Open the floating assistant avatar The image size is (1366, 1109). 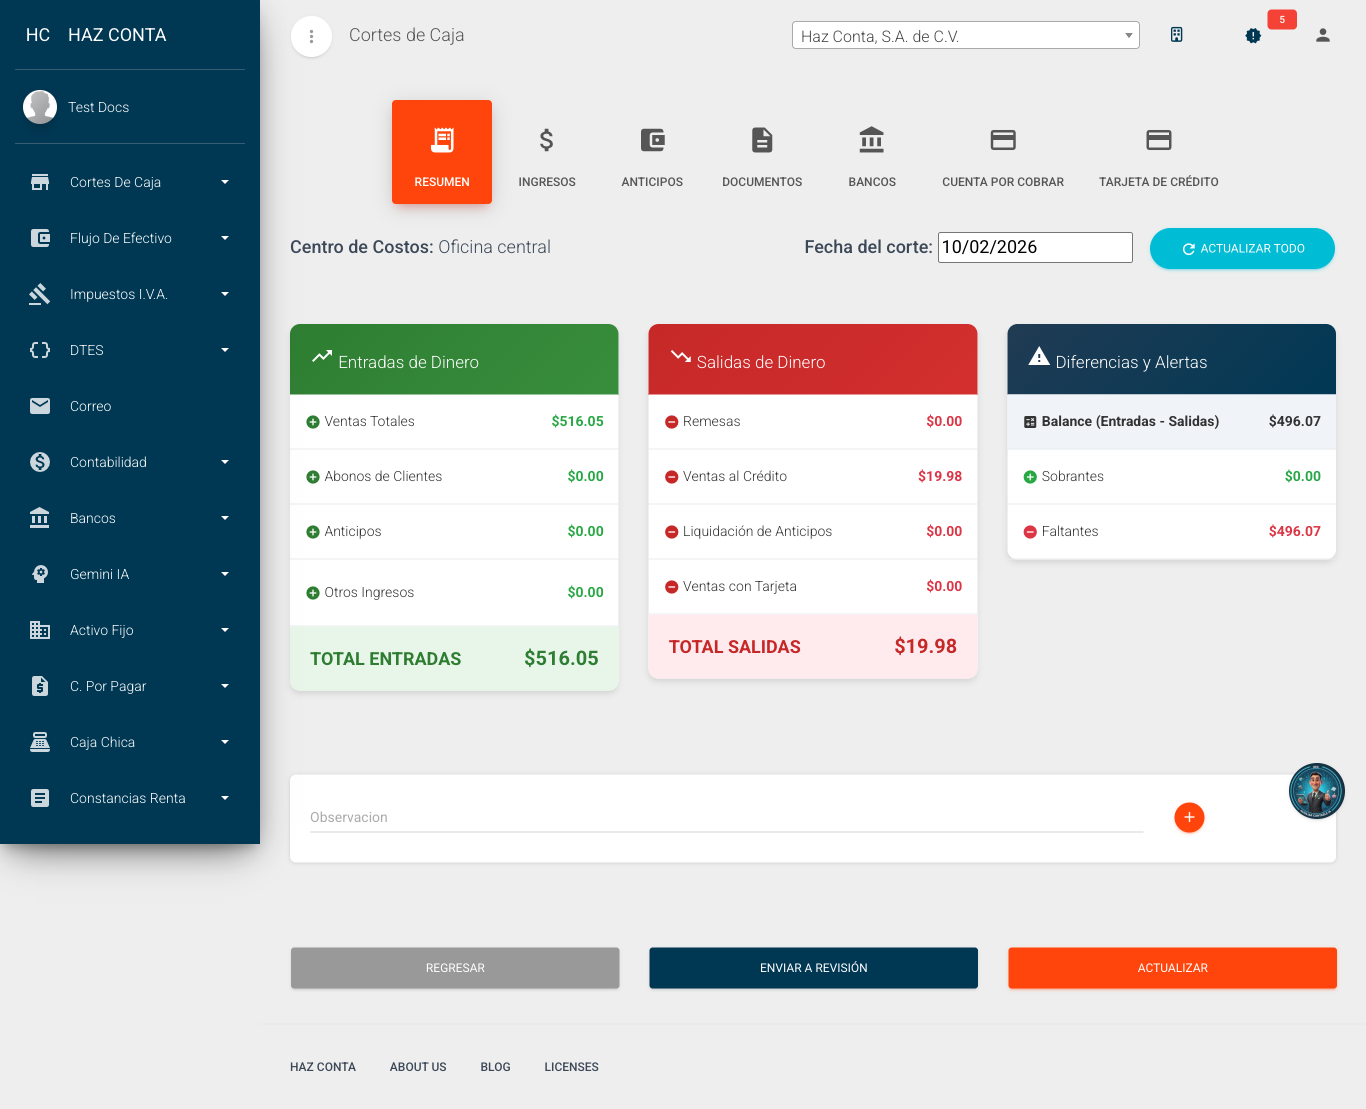tap(1316, 791)
